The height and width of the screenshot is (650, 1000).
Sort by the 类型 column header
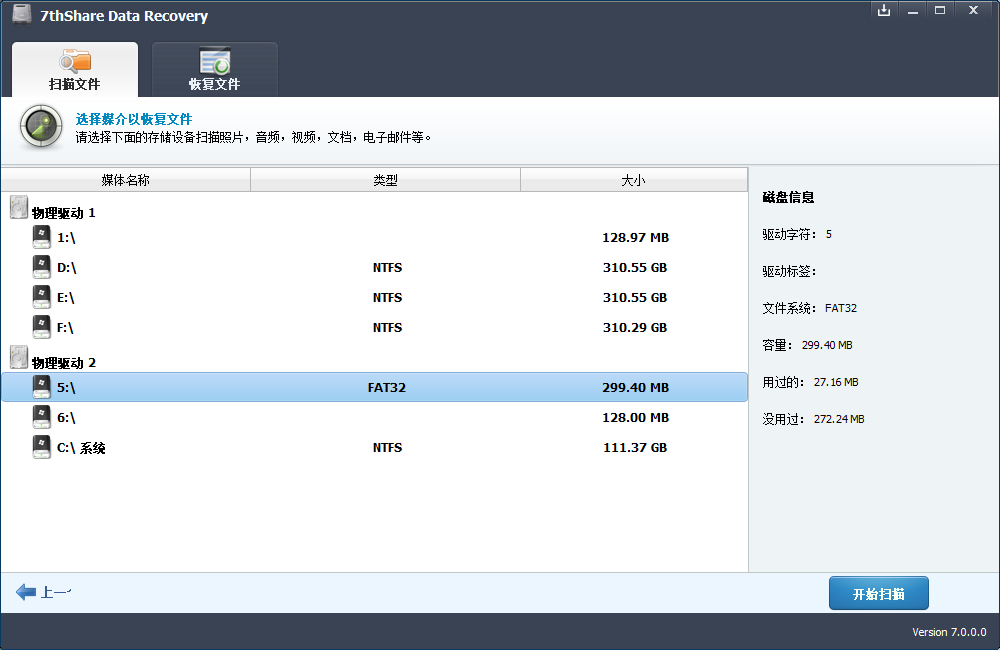pyautogui.click(x=385, y=180)
